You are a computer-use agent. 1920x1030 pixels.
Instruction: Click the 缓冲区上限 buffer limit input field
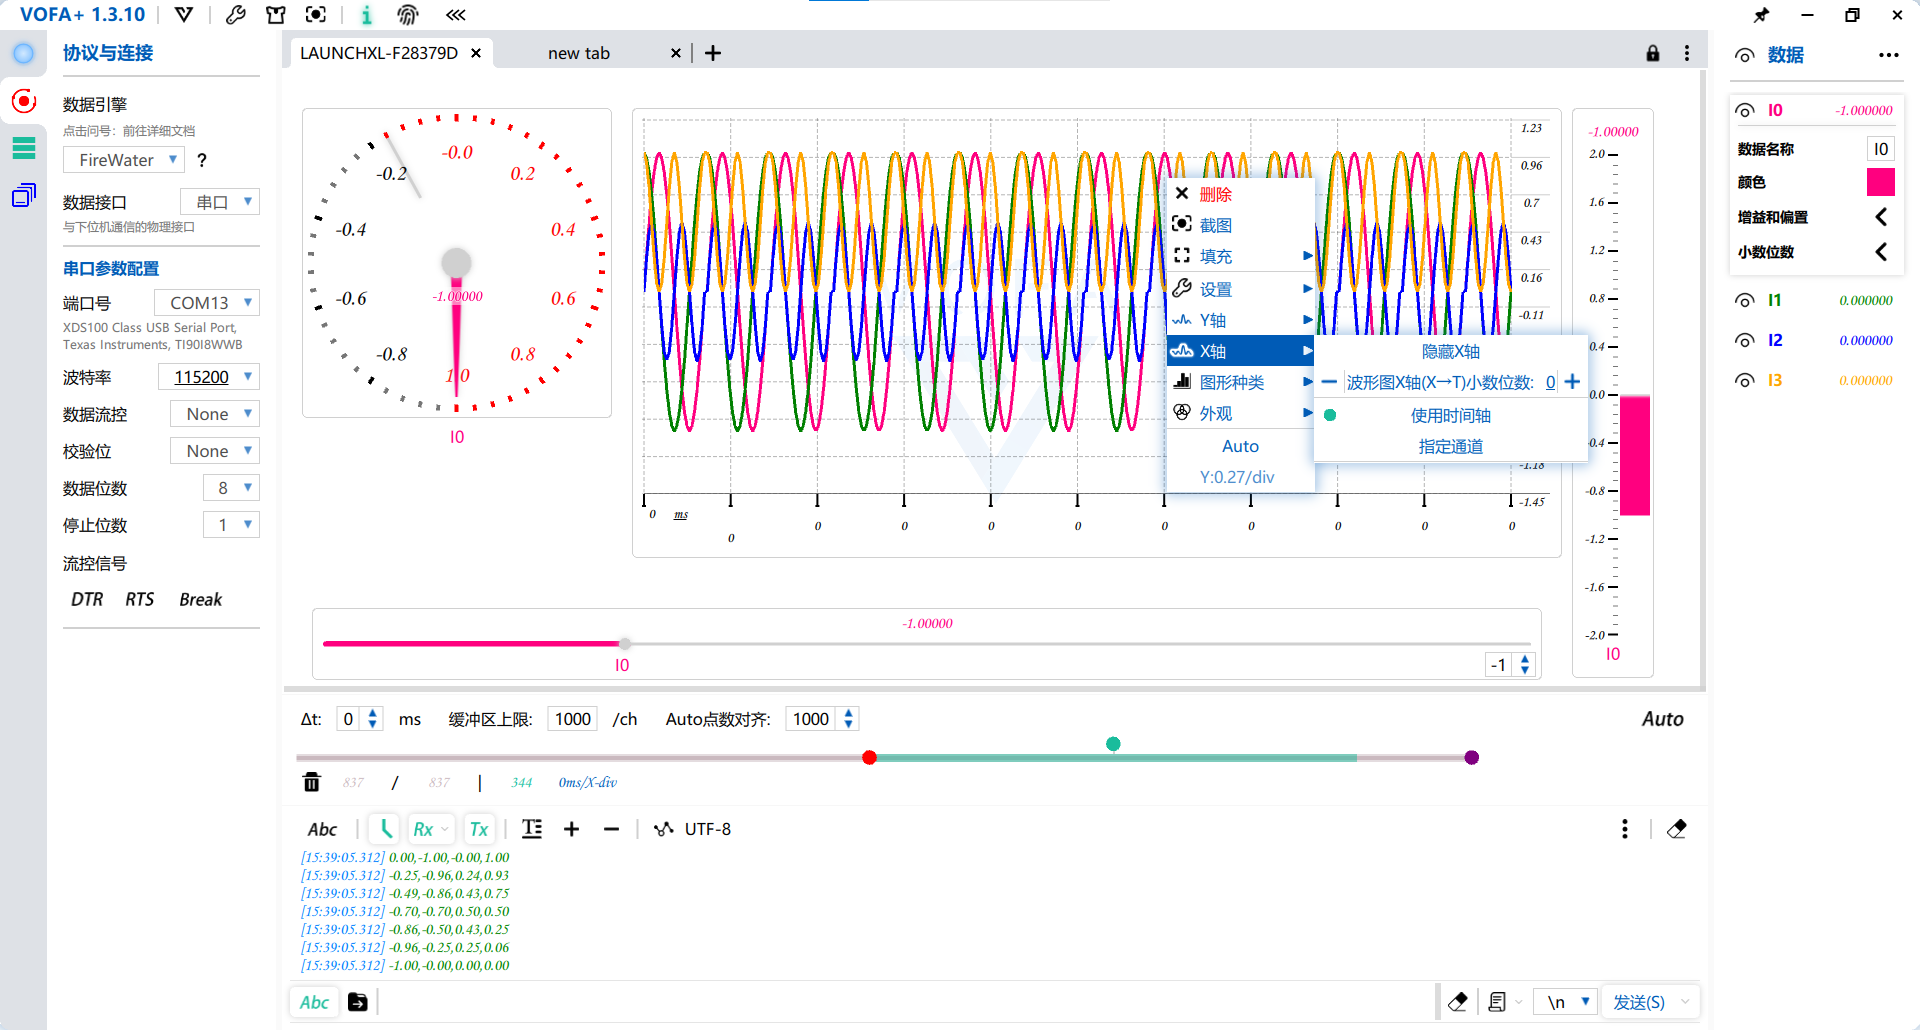[573, 719]
